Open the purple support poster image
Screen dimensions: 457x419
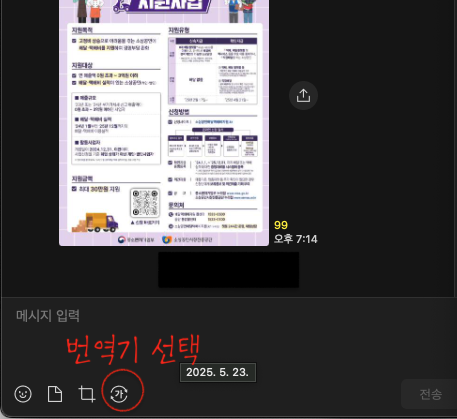pos(164,123)
